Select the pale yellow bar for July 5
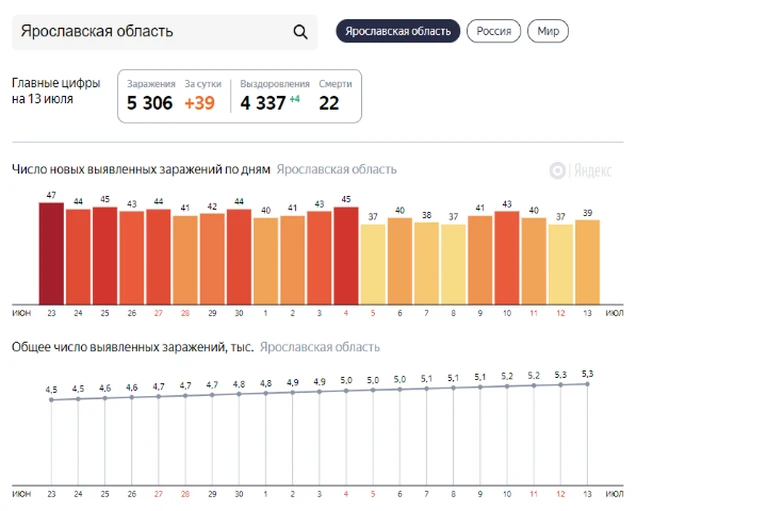The width and height of the screenshot is (767, 511). point(373,264)
